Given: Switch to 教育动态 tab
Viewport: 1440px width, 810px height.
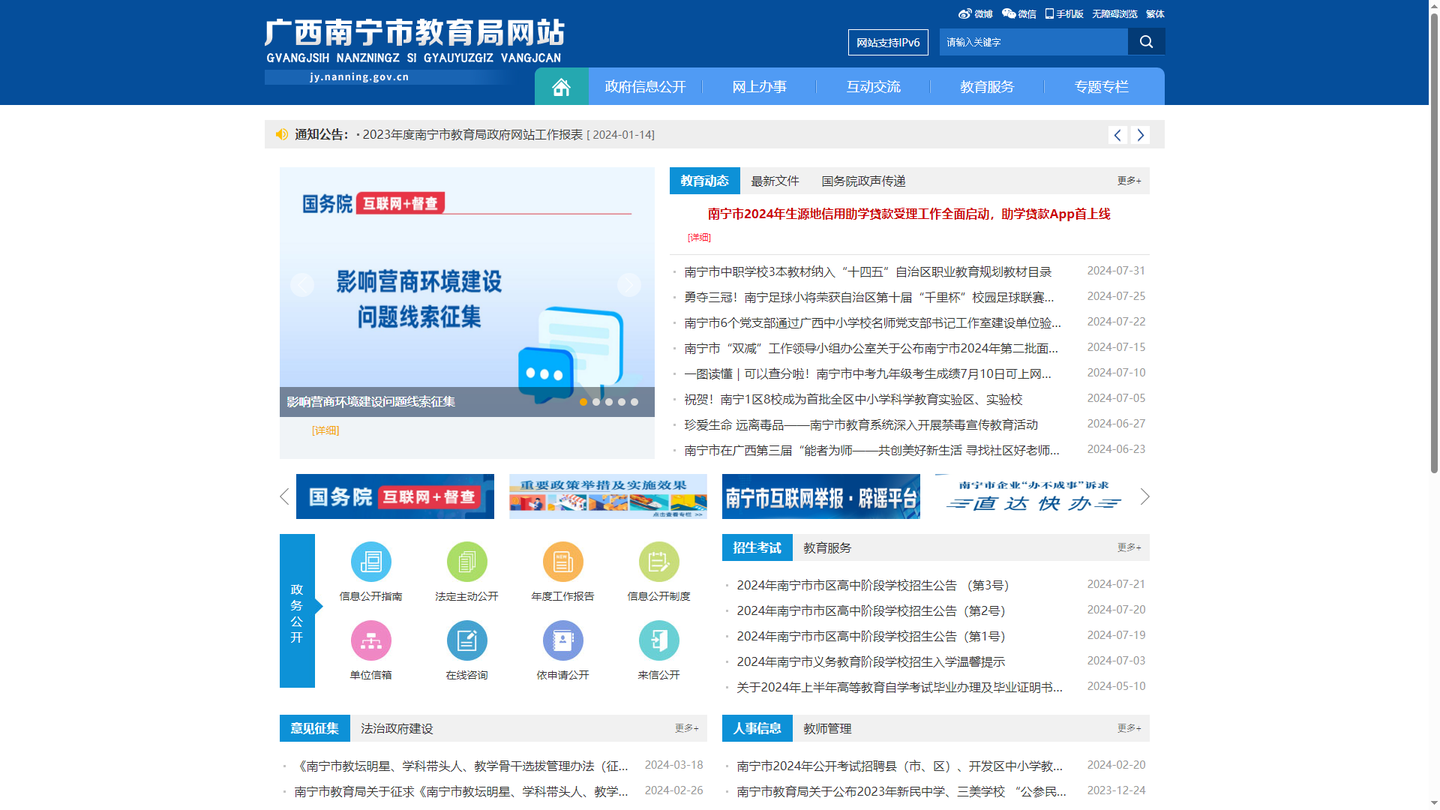Looking at the screenshot, I should [705, 181].
